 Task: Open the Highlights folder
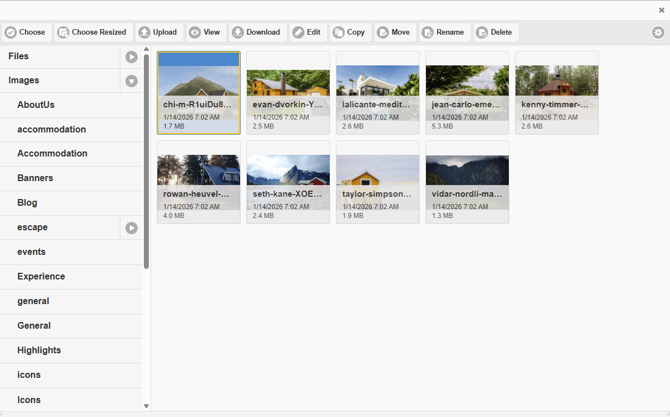(71, 350)
